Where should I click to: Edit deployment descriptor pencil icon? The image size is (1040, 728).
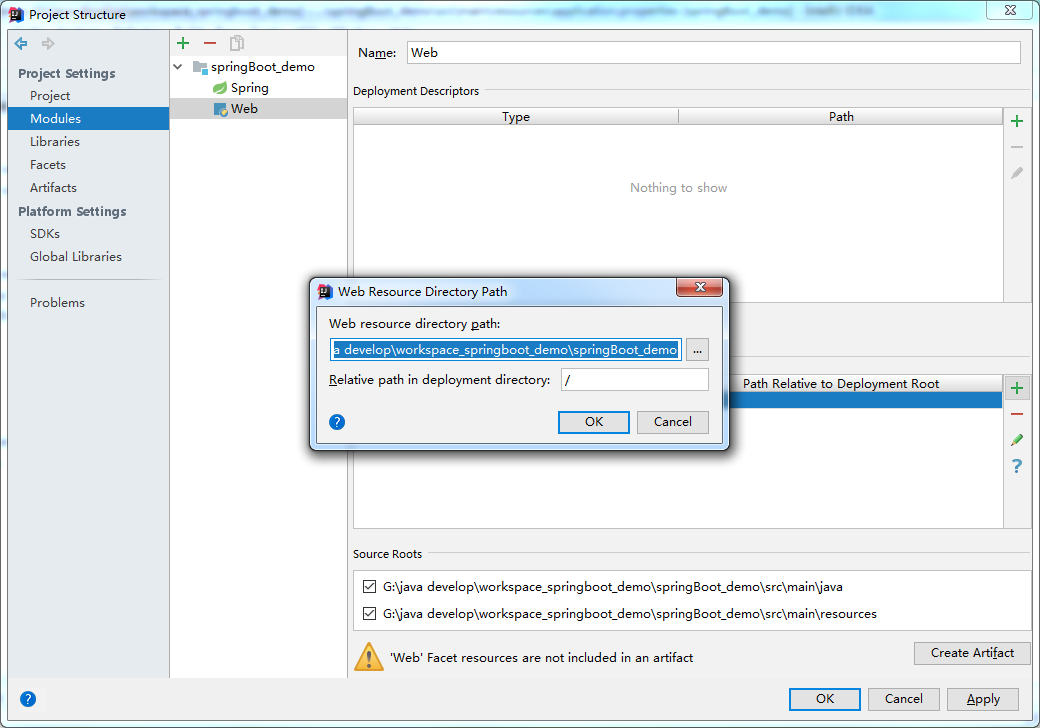[x=1017, y=173]
